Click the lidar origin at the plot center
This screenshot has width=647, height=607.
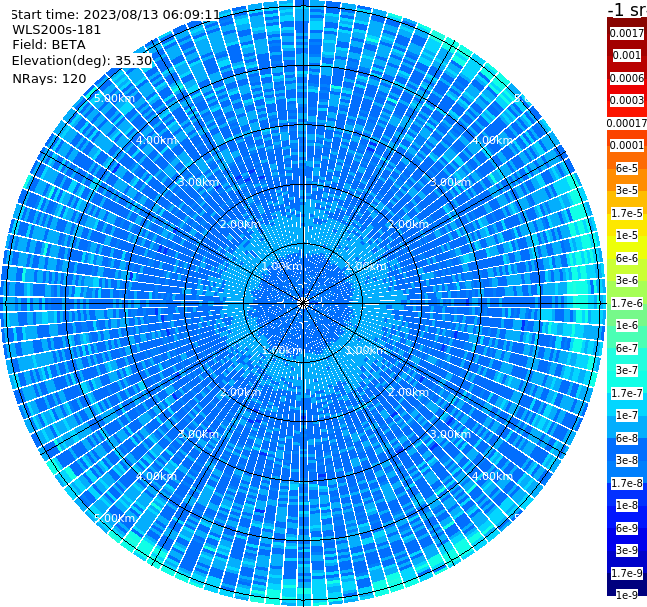(303, 303)
